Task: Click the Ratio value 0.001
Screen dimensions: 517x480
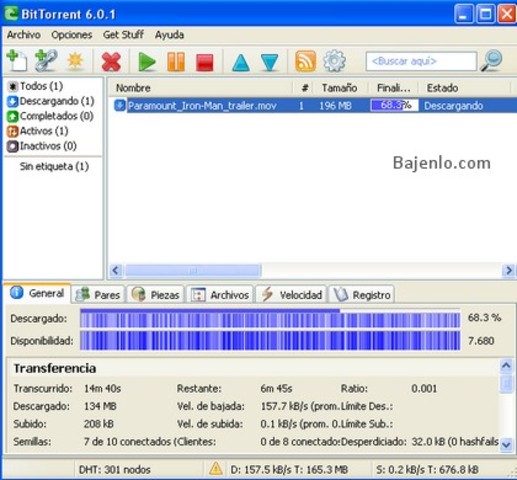Action: click(x=424, y=389)
